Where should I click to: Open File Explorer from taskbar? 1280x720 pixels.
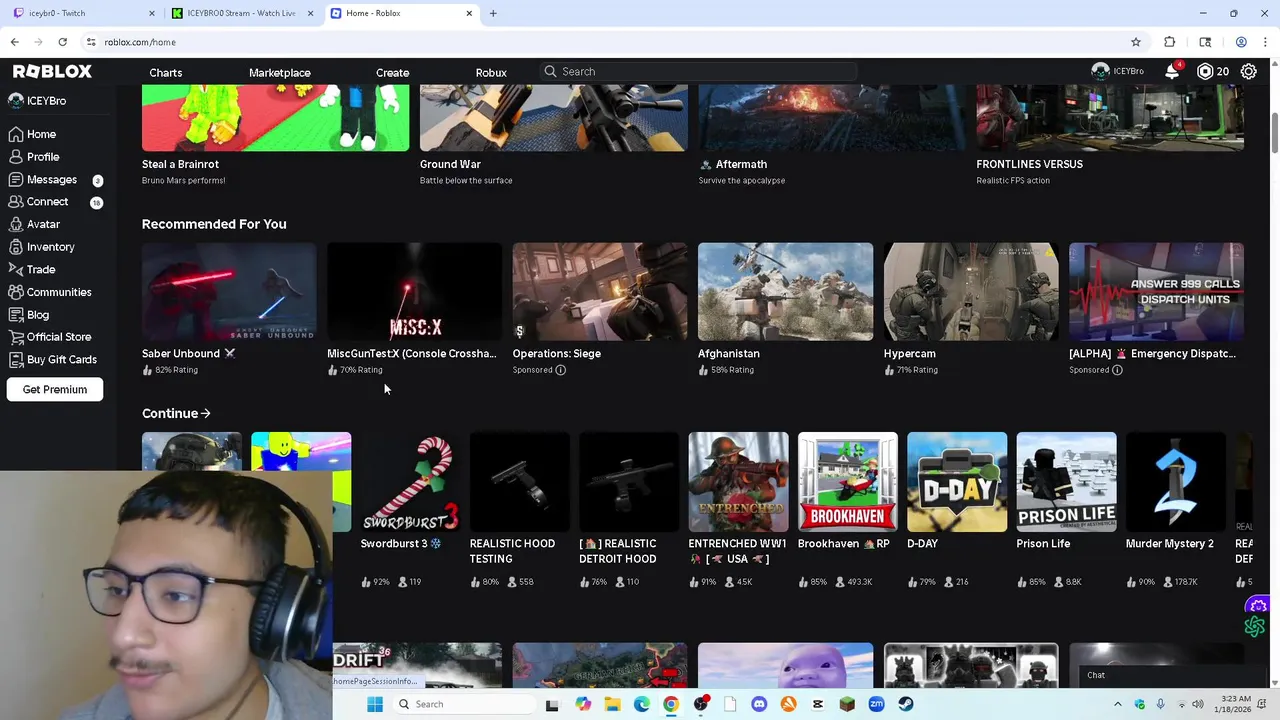(612, 704)
